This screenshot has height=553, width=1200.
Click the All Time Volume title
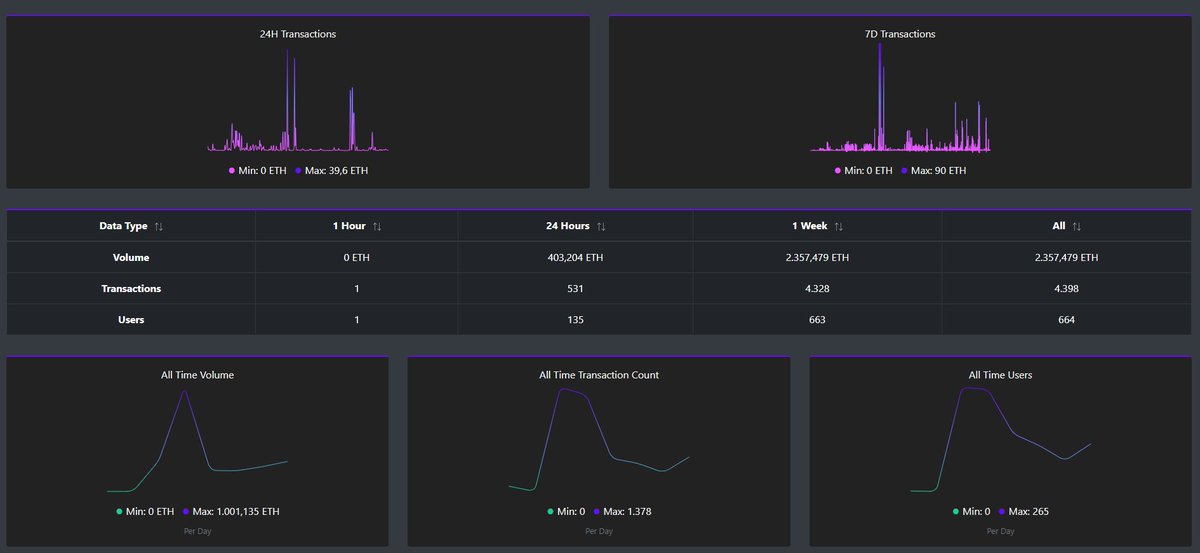point(197,375)
